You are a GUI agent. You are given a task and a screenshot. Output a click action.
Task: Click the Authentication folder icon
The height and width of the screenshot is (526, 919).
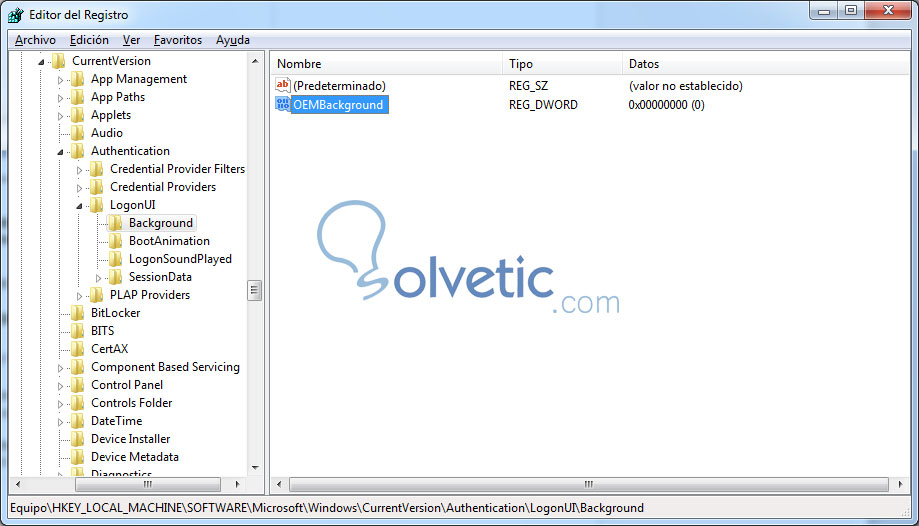[77, 151]
